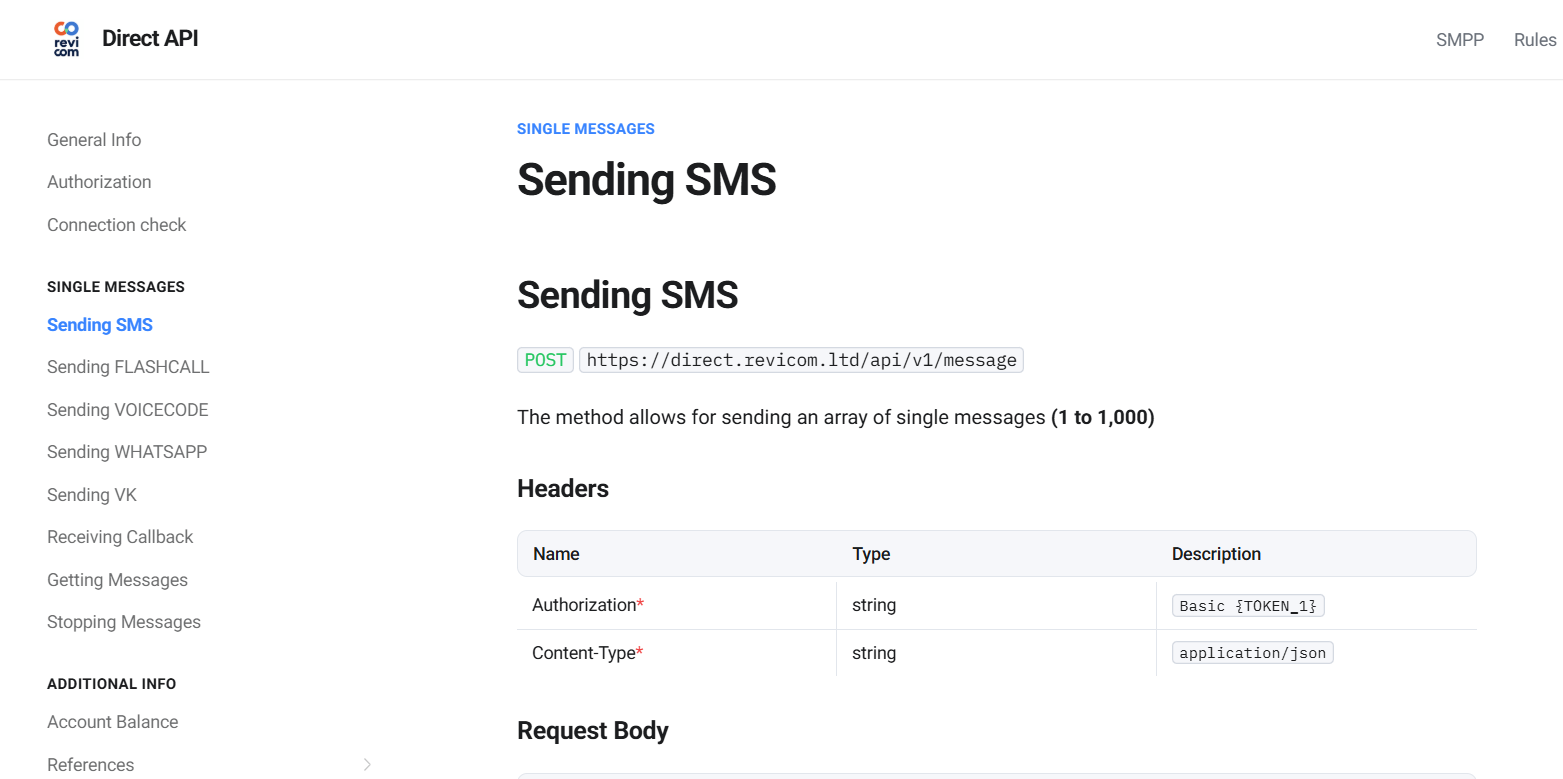View the Account Balance page

click(x=113, y=722)
